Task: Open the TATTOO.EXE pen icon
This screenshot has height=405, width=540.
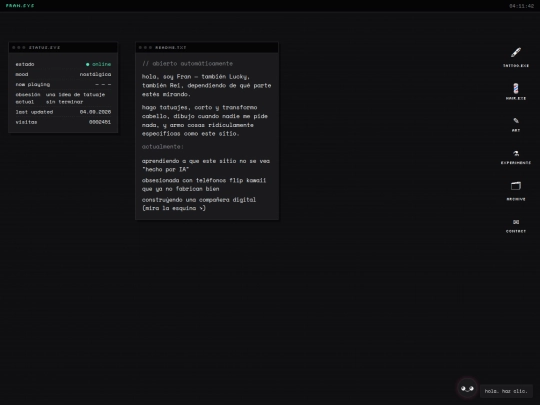Action: pyautogui.click(x=516, y=53)
